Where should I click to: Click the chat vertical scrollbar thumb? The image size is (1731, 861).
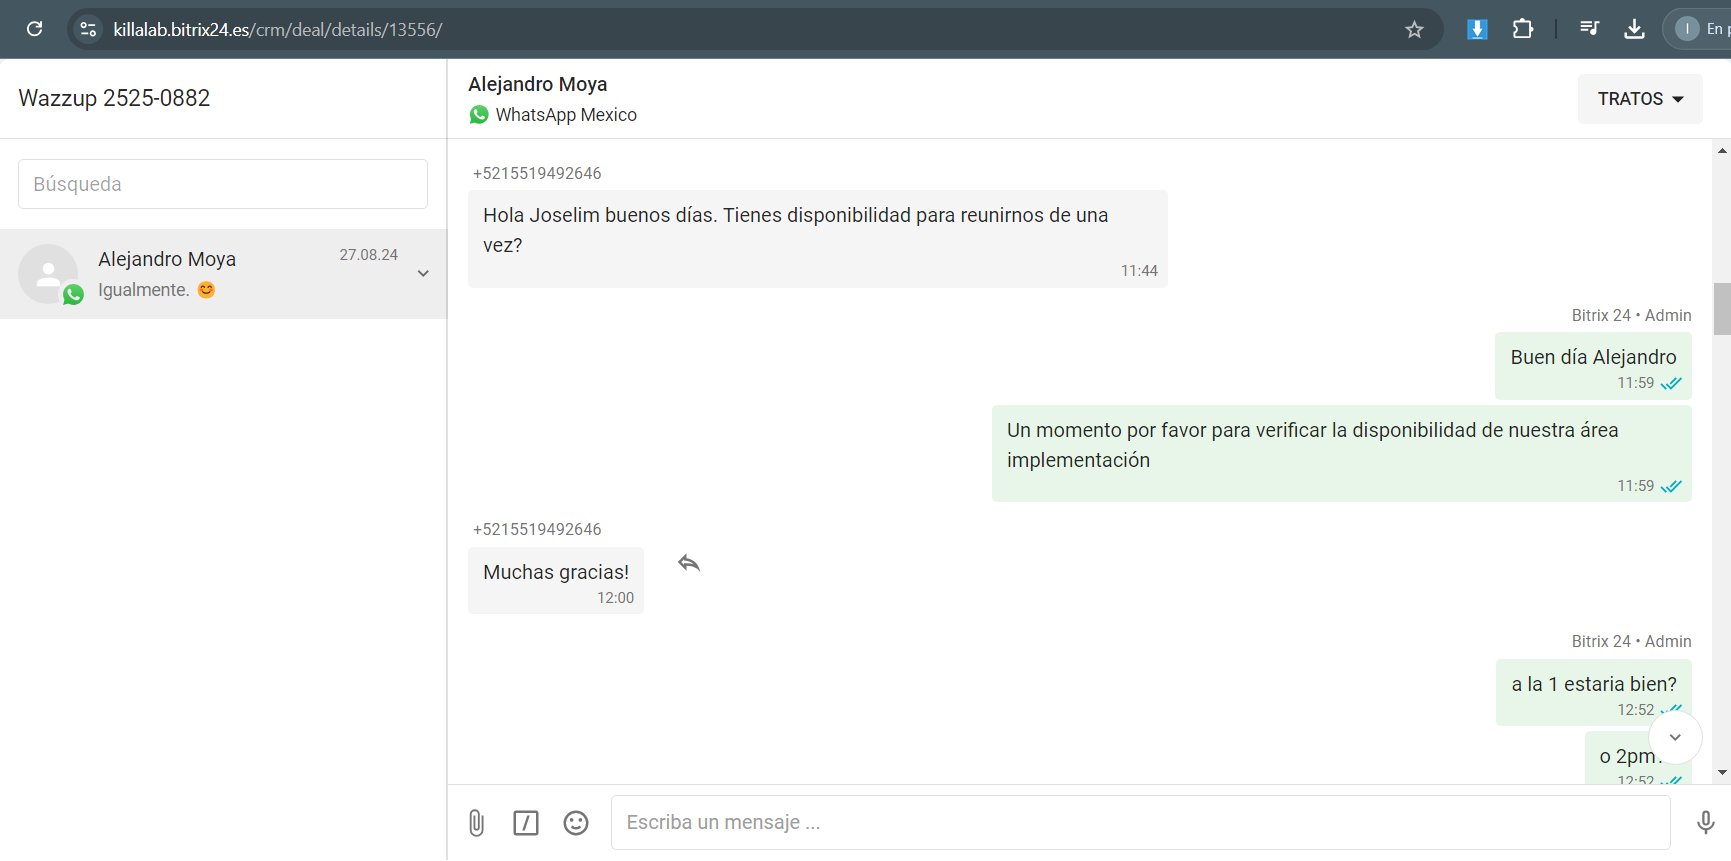pyautogui.click(x=1722, y=309)
